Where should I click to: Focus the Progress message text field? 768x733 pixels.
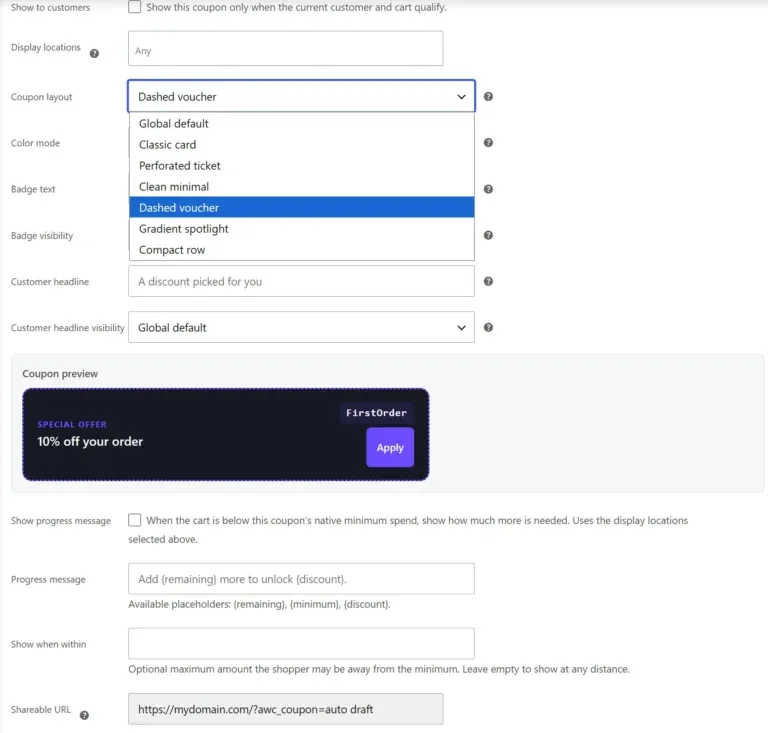(x=301, y=579)
